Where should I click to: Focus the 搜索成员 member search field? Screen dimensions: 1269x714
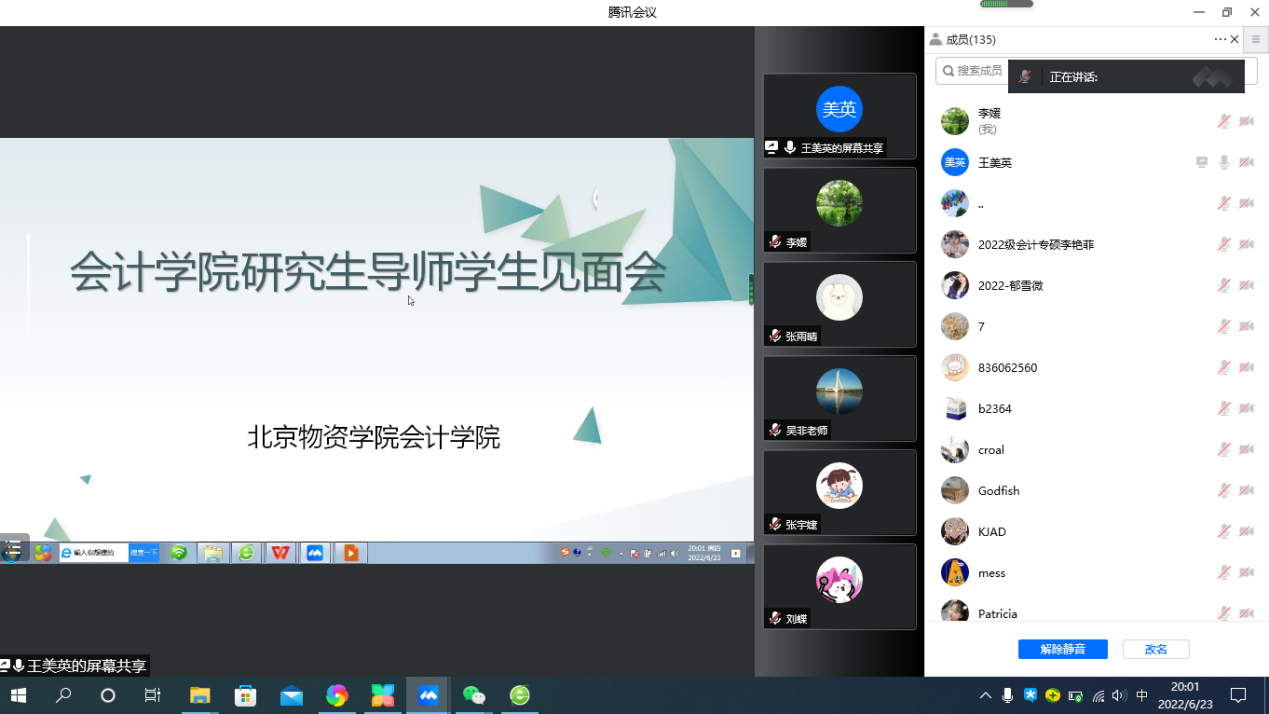[975, 71]
